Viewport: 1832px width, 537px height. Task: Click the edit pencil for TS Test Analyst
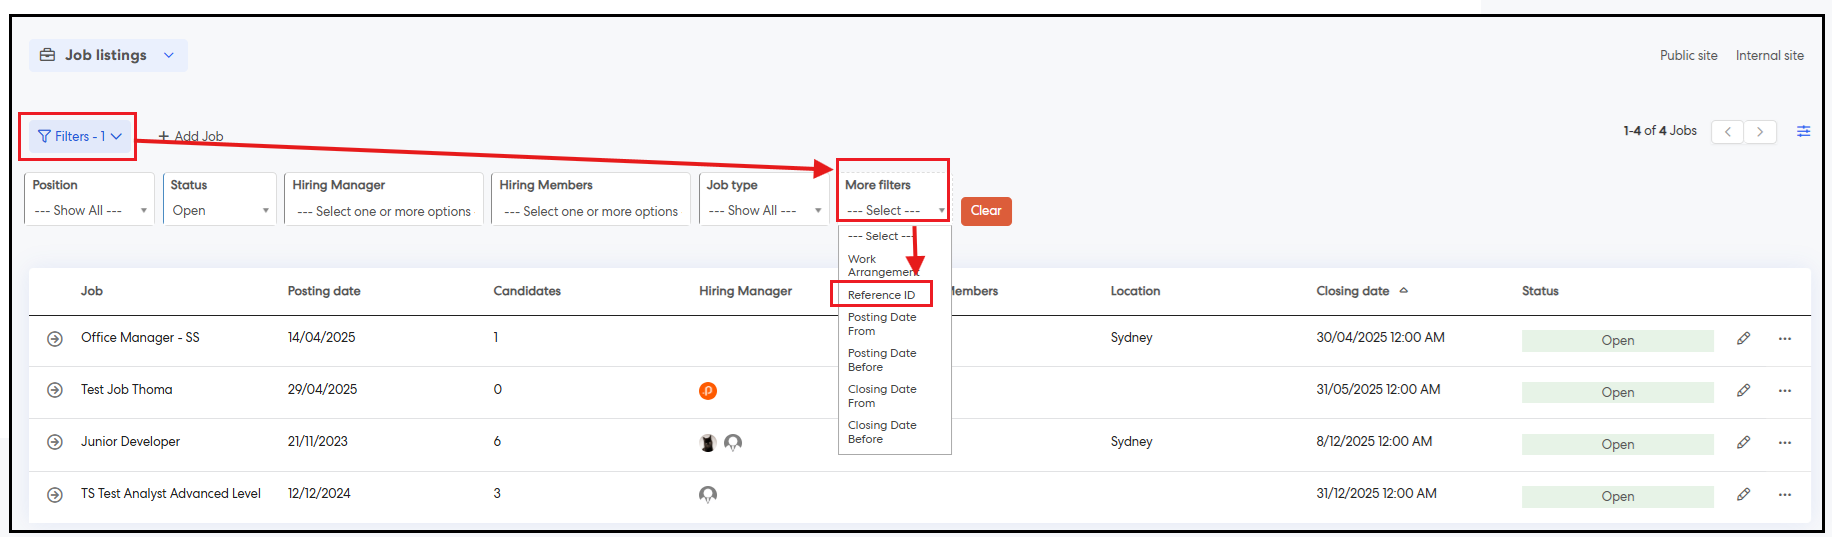(1743, 495)
